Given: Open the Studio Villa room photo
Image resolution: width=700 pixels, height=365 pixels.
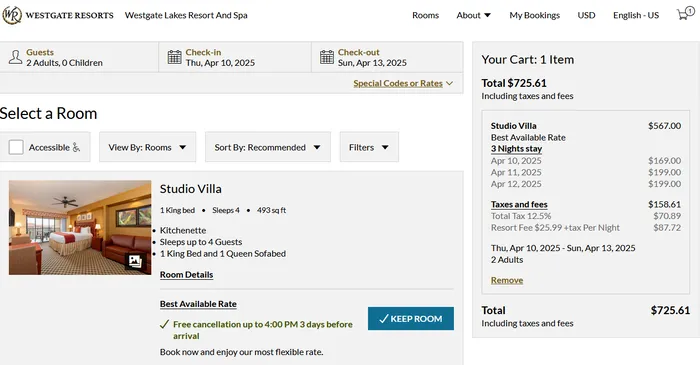Looking at the screenshot, I should click(80, 227).
